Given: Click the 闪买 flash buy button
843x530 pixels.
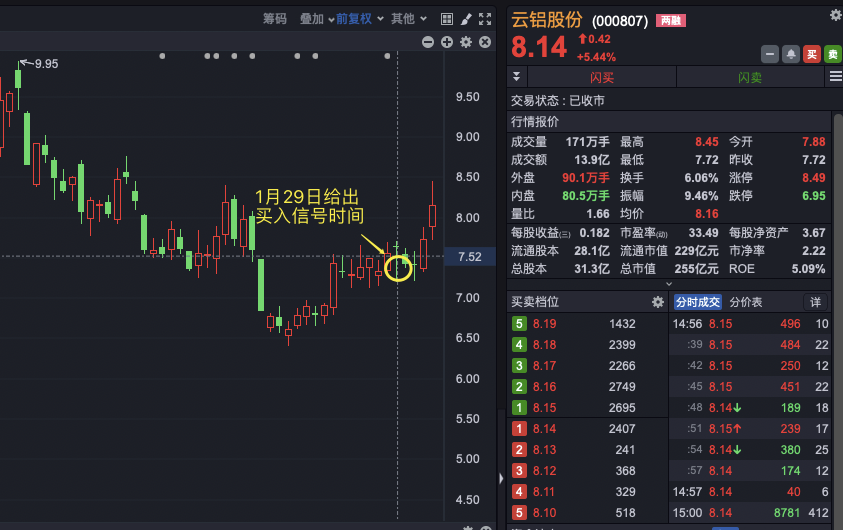Looking at the screenshot, I should (x=602, y=77).
